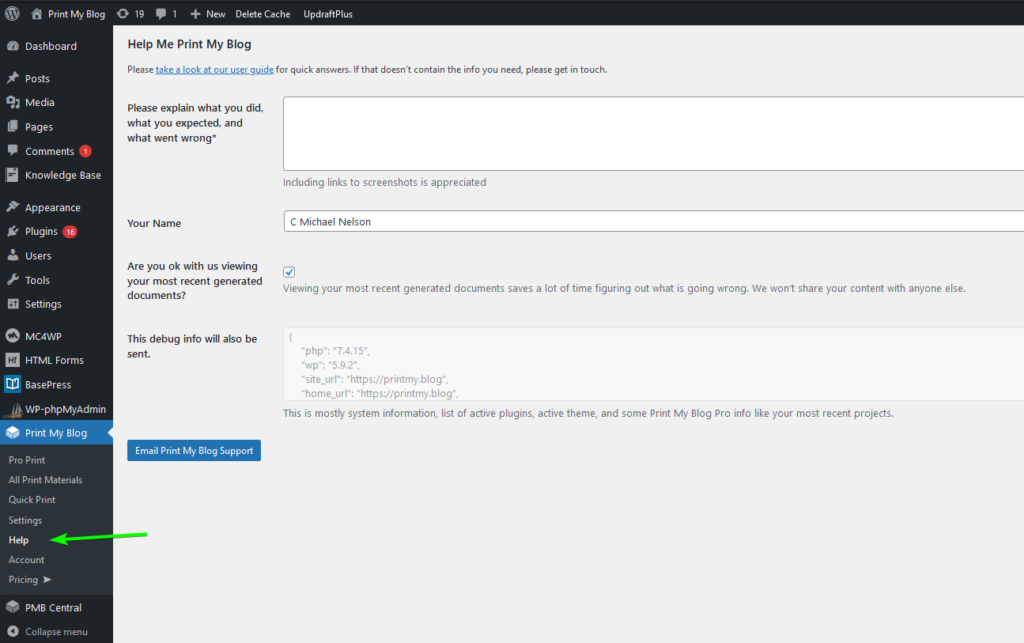Image resolution: width=1024 pixels, height=643 pixels.
Task: Click the debug info text box
Action: [653, 364]
